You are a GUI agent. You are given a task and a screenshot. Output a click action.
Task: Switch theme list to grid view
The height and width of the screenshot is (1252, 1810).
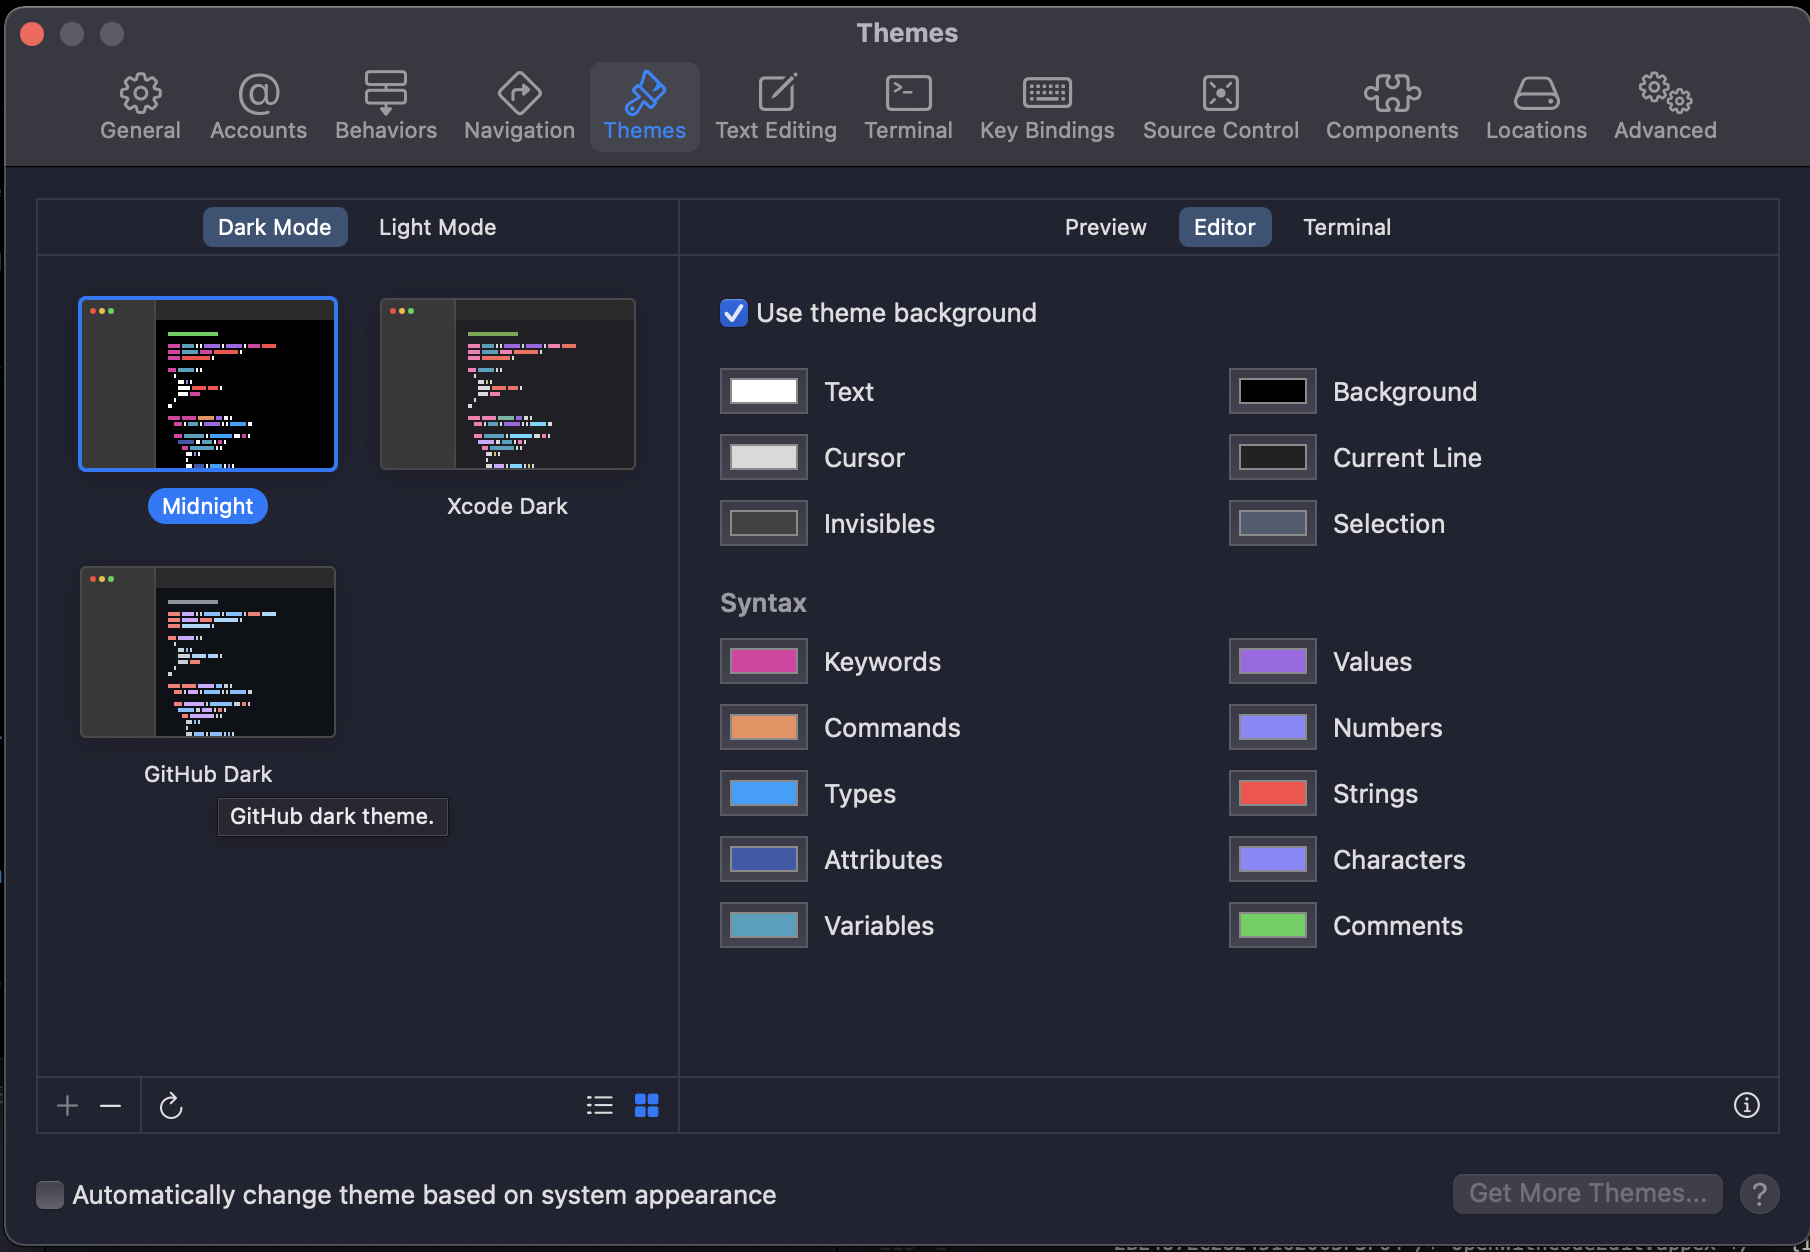click(x=647, y=1105)
